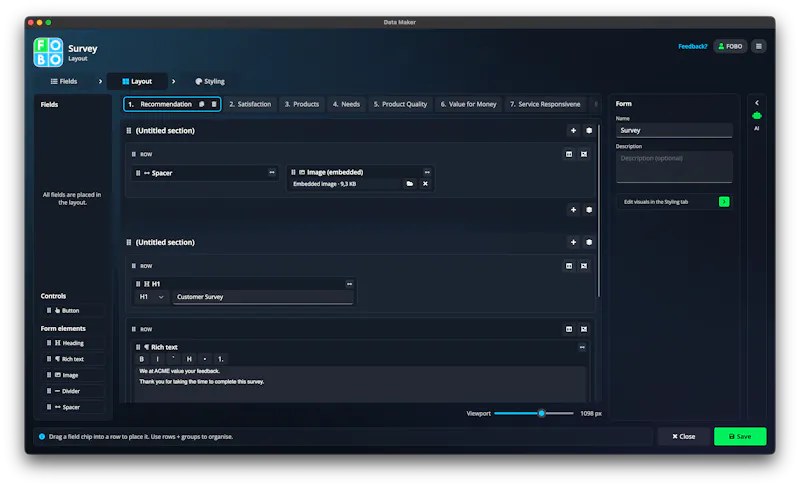This screenshot has height=487, width=800.
Task: Open the AI assistant robot icon
Action: [757, 116]
